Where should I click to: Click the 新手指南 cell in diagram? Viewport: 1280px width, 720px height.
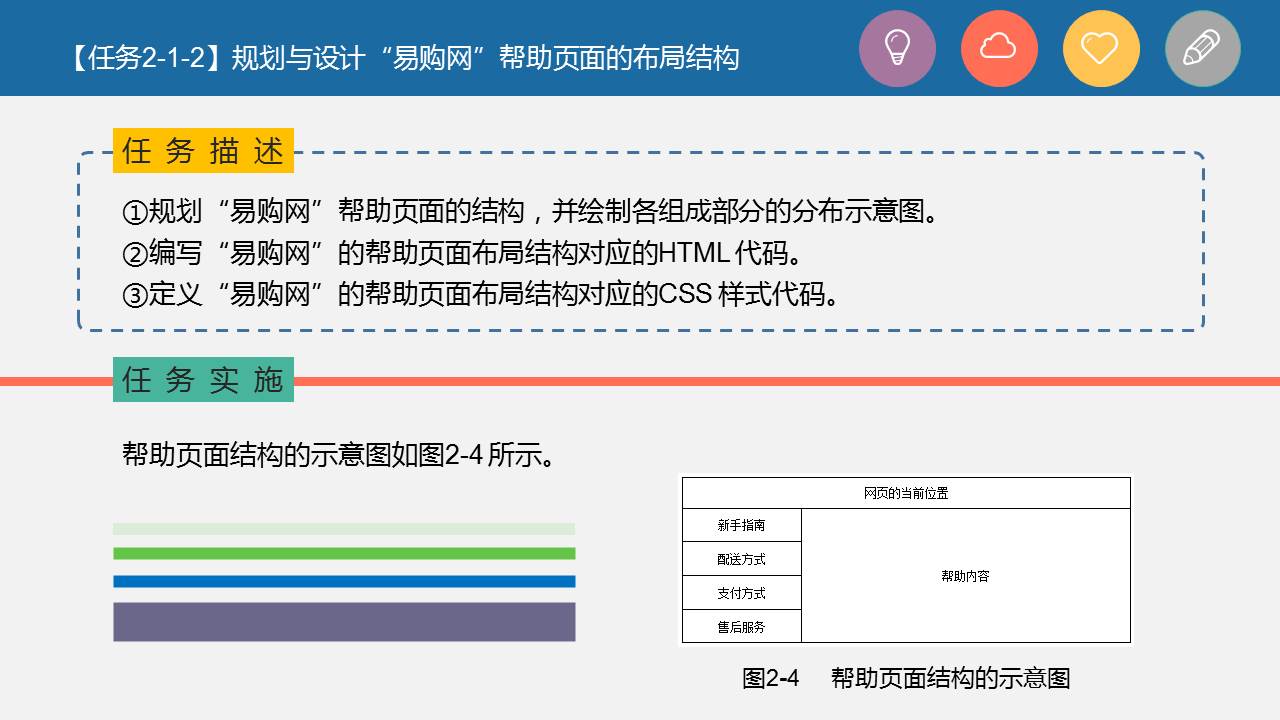[742, 525]
